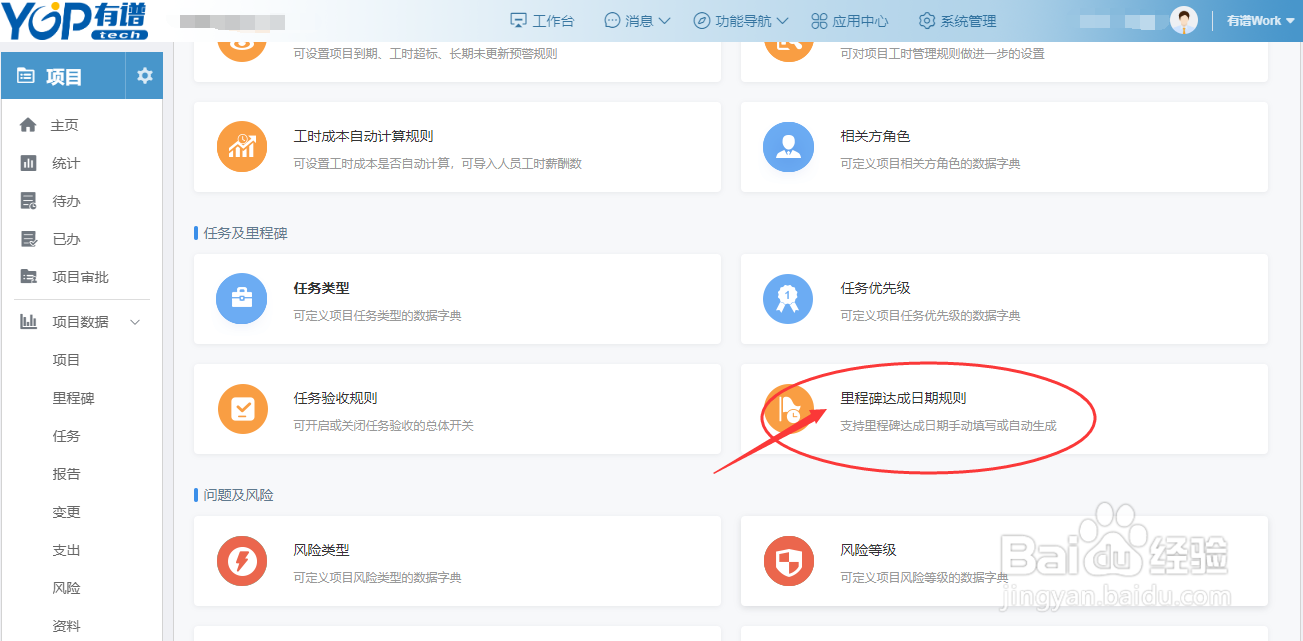This screenshot has width=1303, height=641.
Task: Open the 工时成本自动计算规则 chart icon
Action: [243, 147]
